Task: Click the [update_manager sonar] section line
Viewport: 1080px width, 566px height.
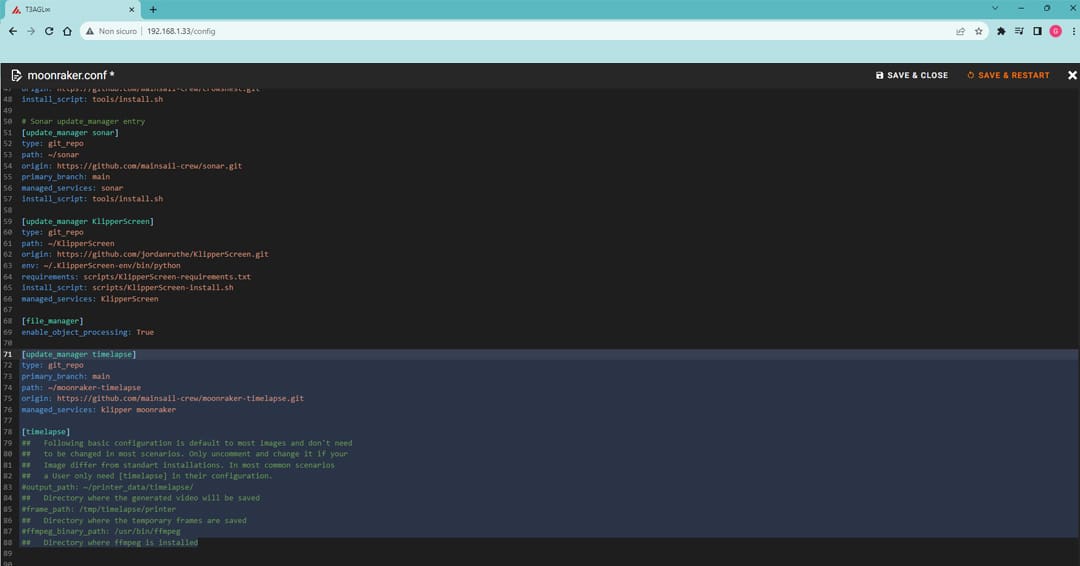Action: tap(70, 132)
